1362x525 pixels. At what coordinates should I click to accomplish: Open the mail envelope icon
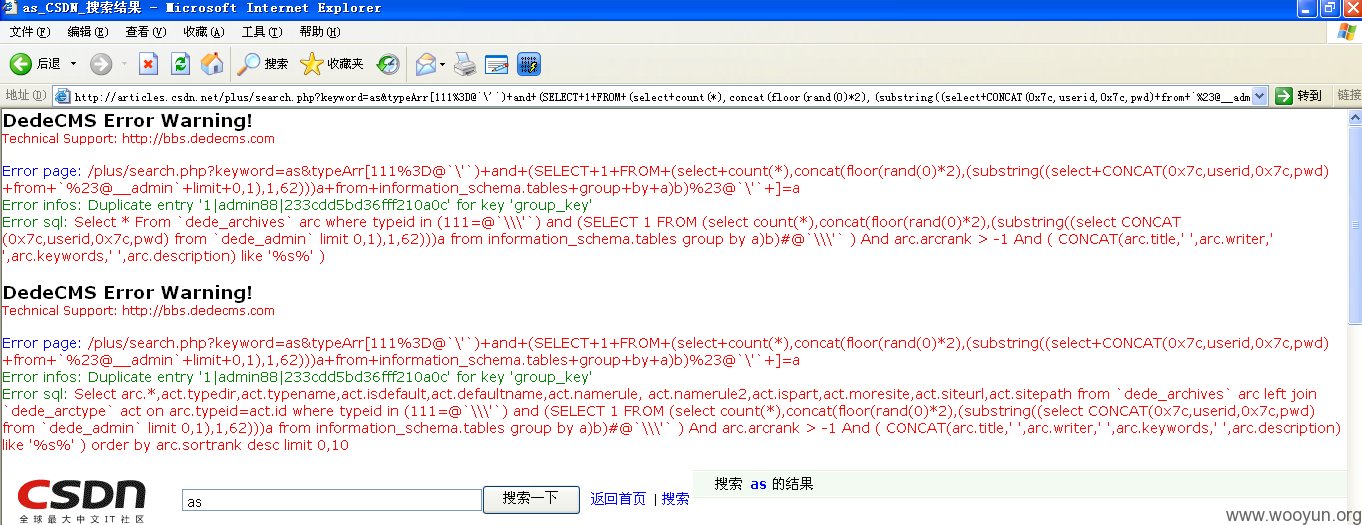point(426,64)
